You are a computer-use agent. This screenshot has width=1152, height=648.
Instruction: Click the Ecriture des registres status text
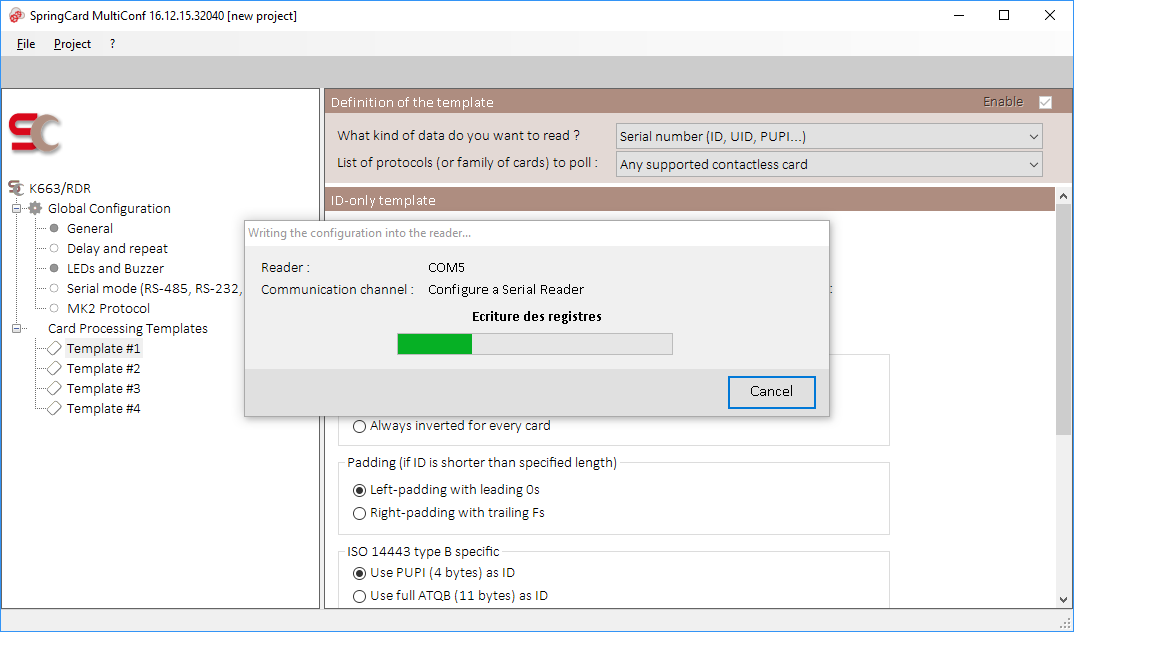536,317
